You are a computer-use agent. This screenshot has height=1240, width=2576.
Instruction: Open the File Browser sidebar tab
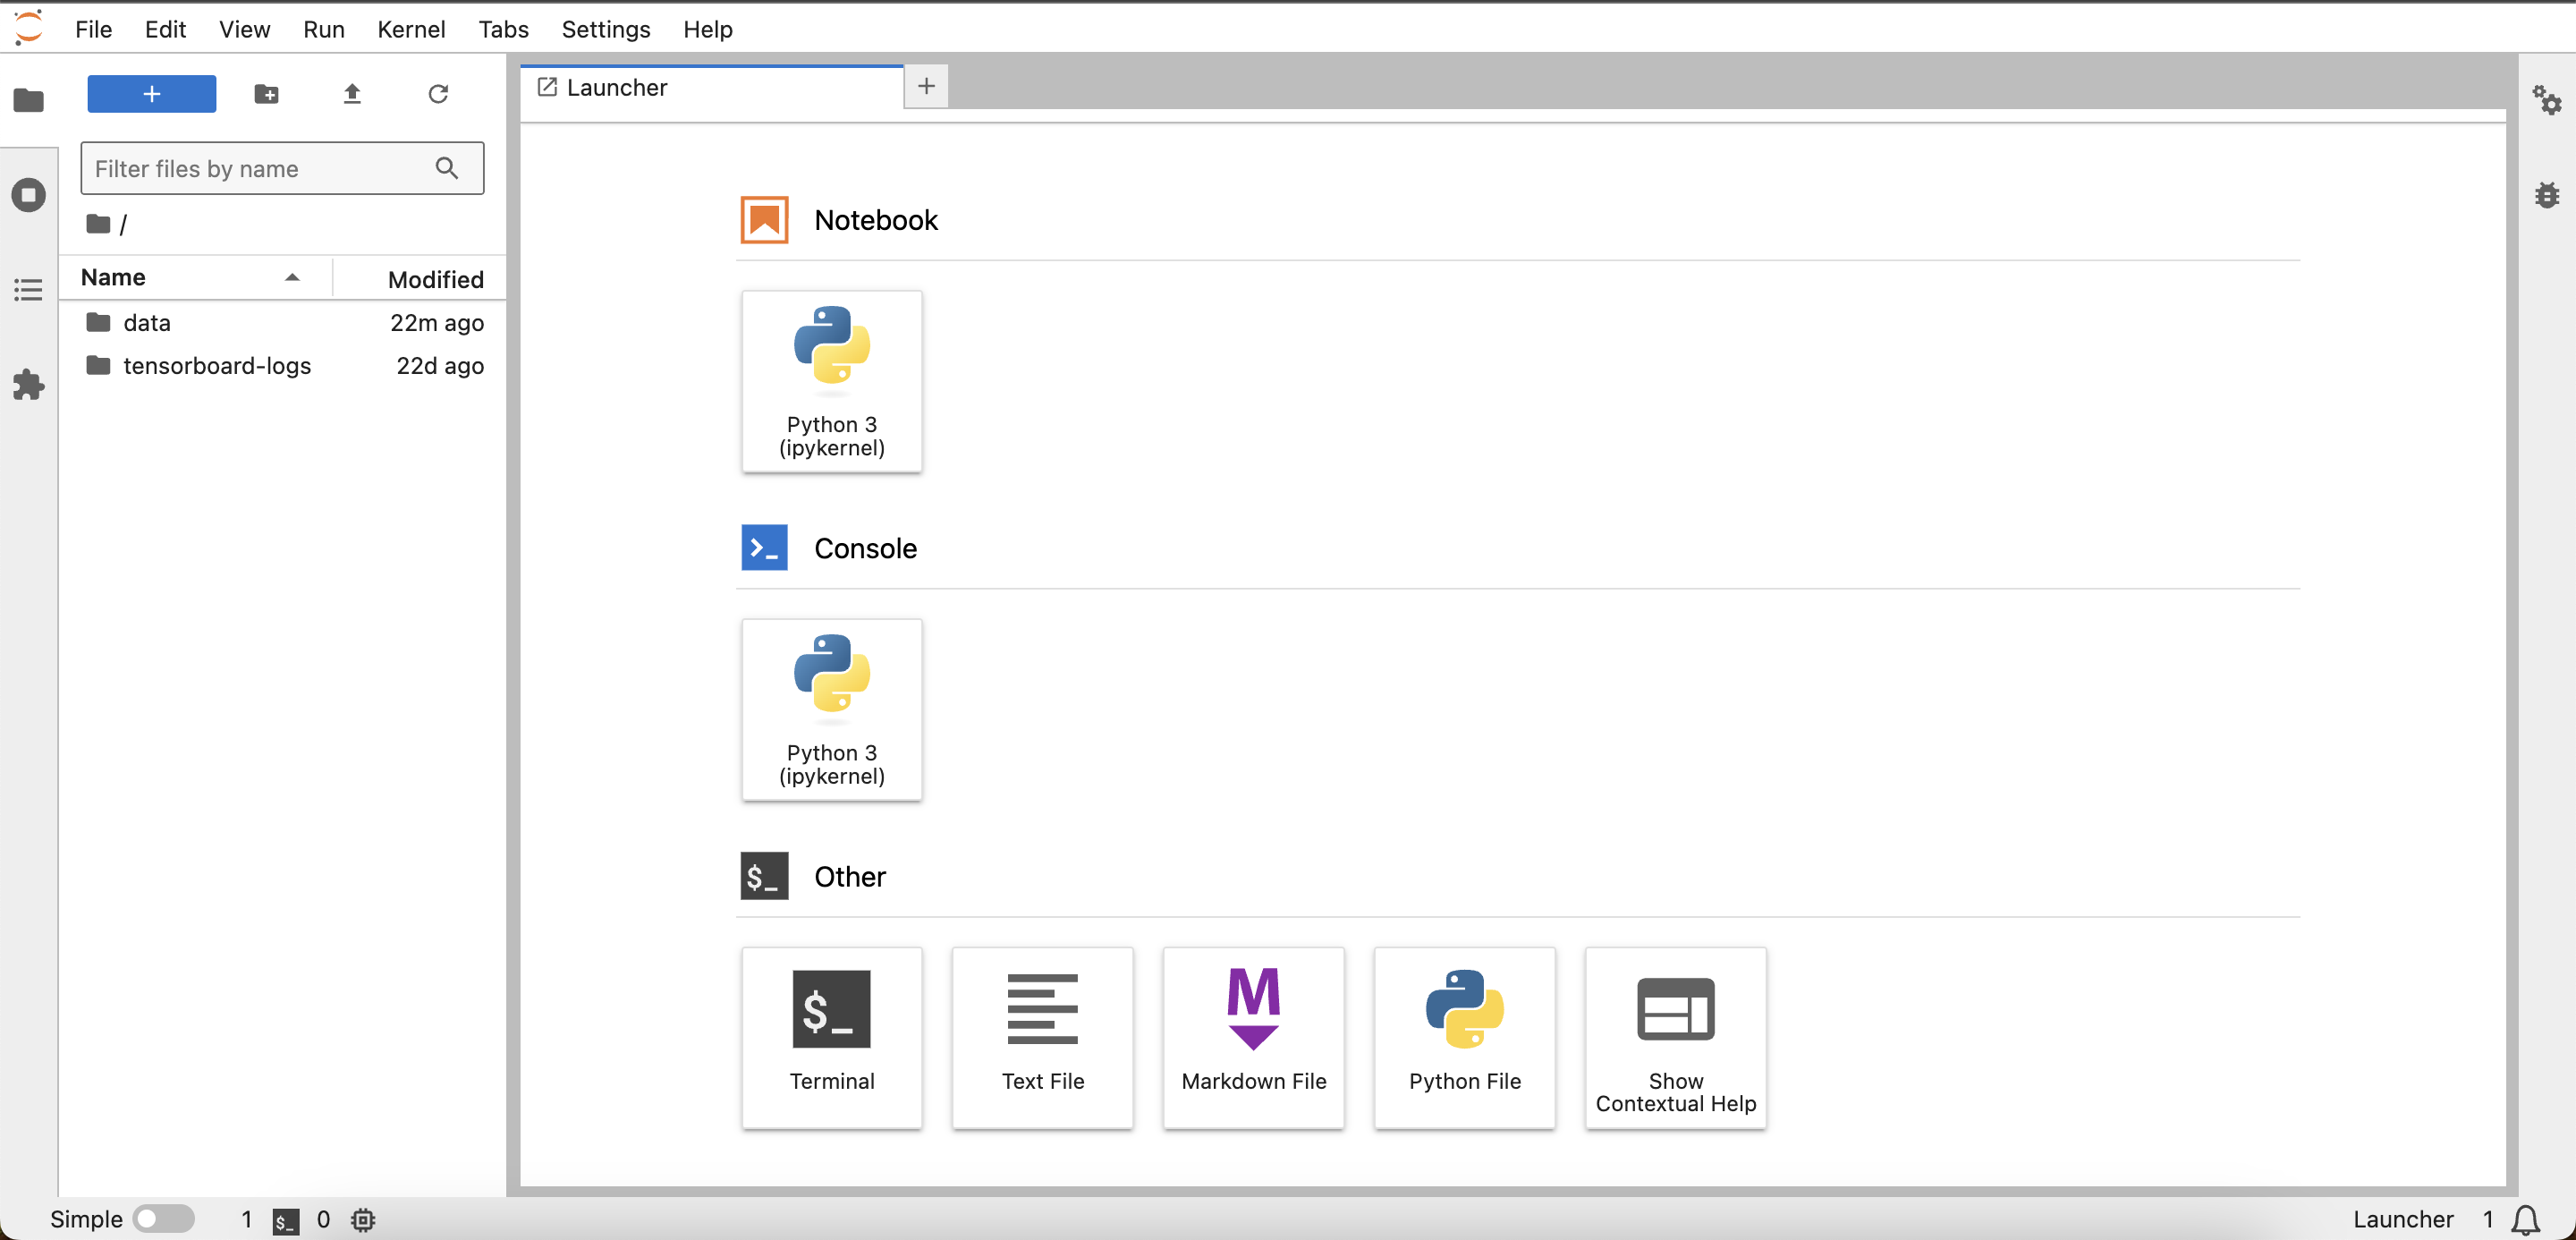[29, 100]
